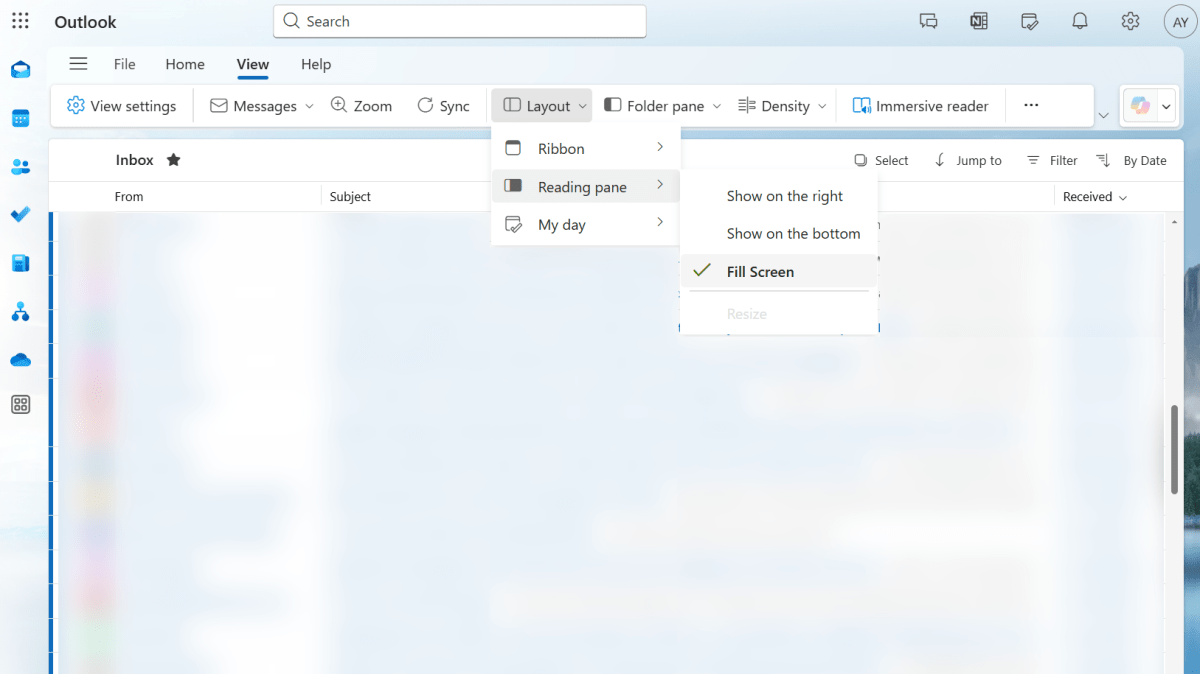Open the OneDrive cloud icon
This screenshot has height=674, width=1200.
20,360
